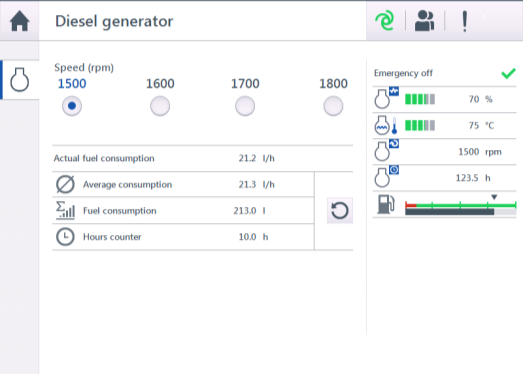Click the coolant temperature bar gauge at 75 °C

(x=420, y=126)
